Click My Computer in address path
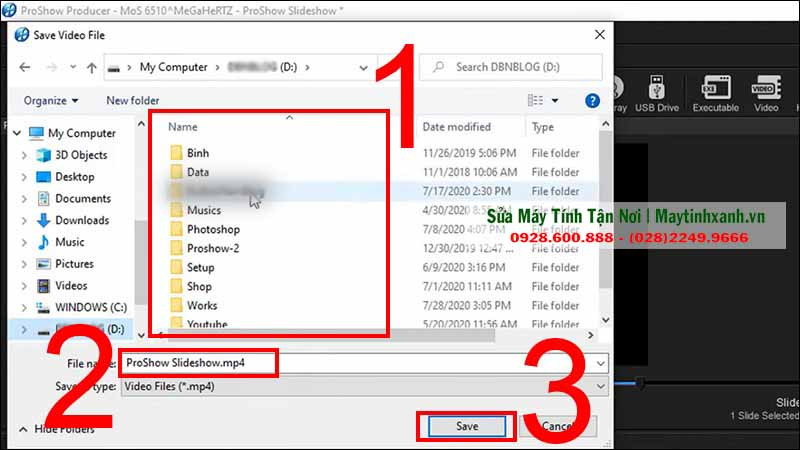800x450 pixels. [173, 67]
